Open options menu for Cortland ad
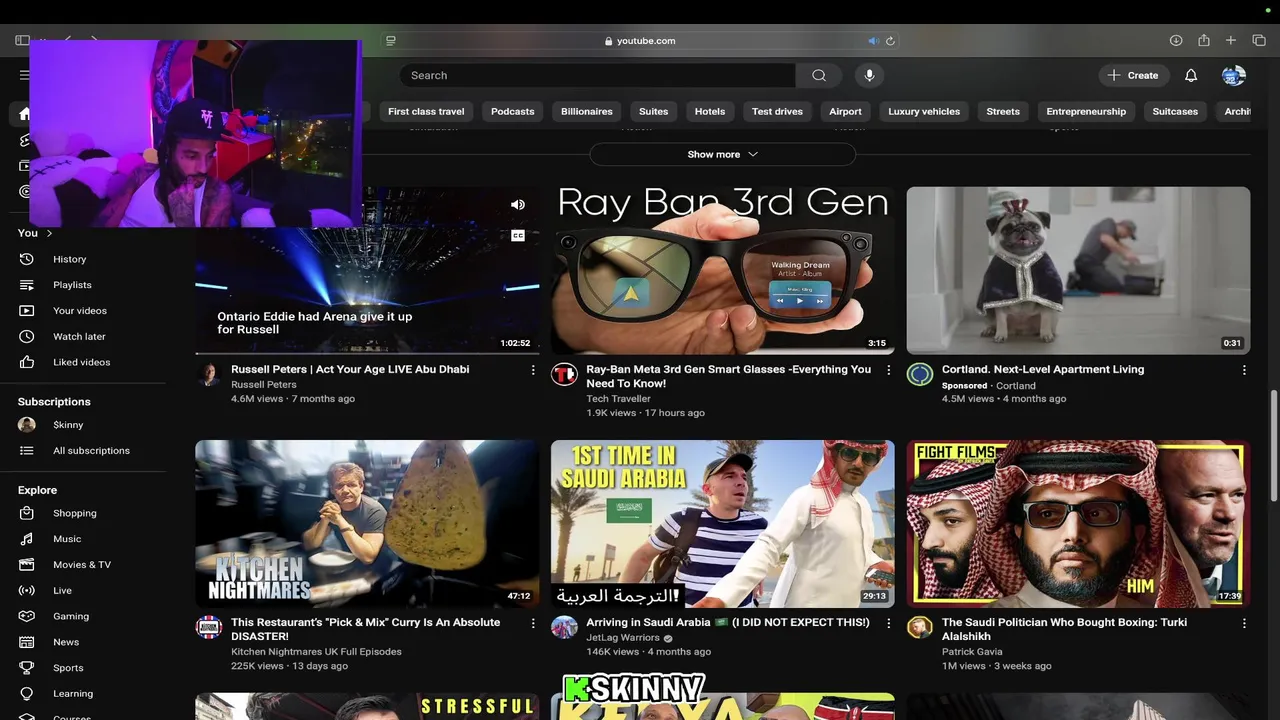 pyautogui.click(x=1244, y=370)
